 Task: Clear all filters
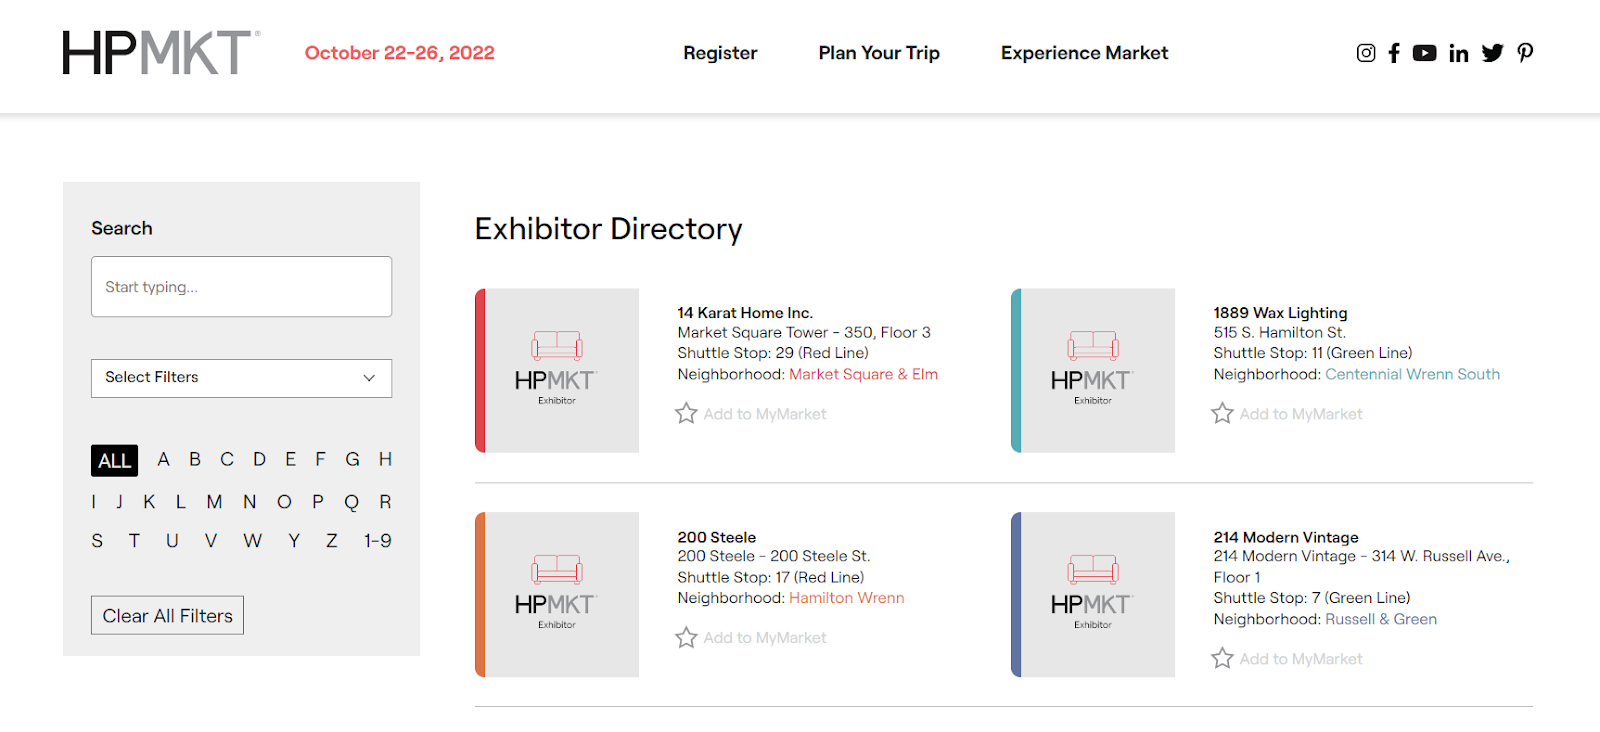167,616
